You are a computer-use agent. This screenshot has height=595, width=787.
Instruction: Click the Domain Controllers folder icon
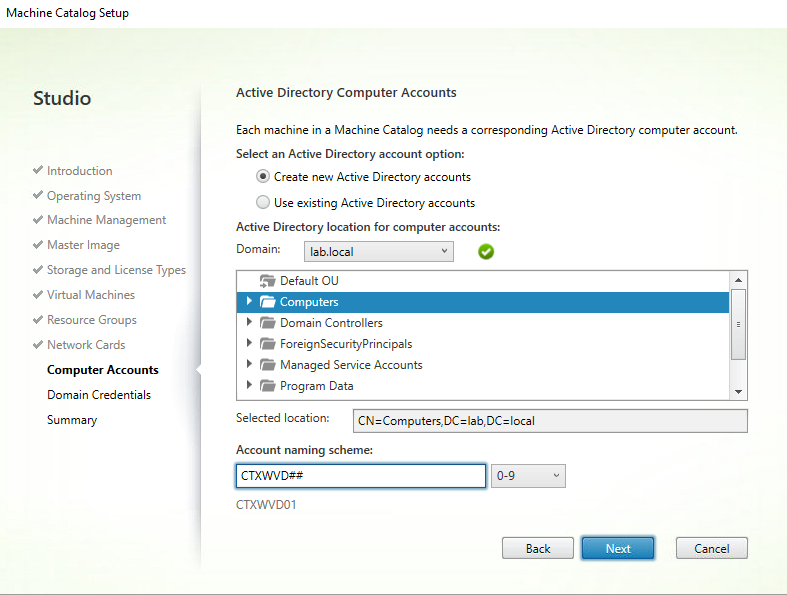tap(268, 323)
